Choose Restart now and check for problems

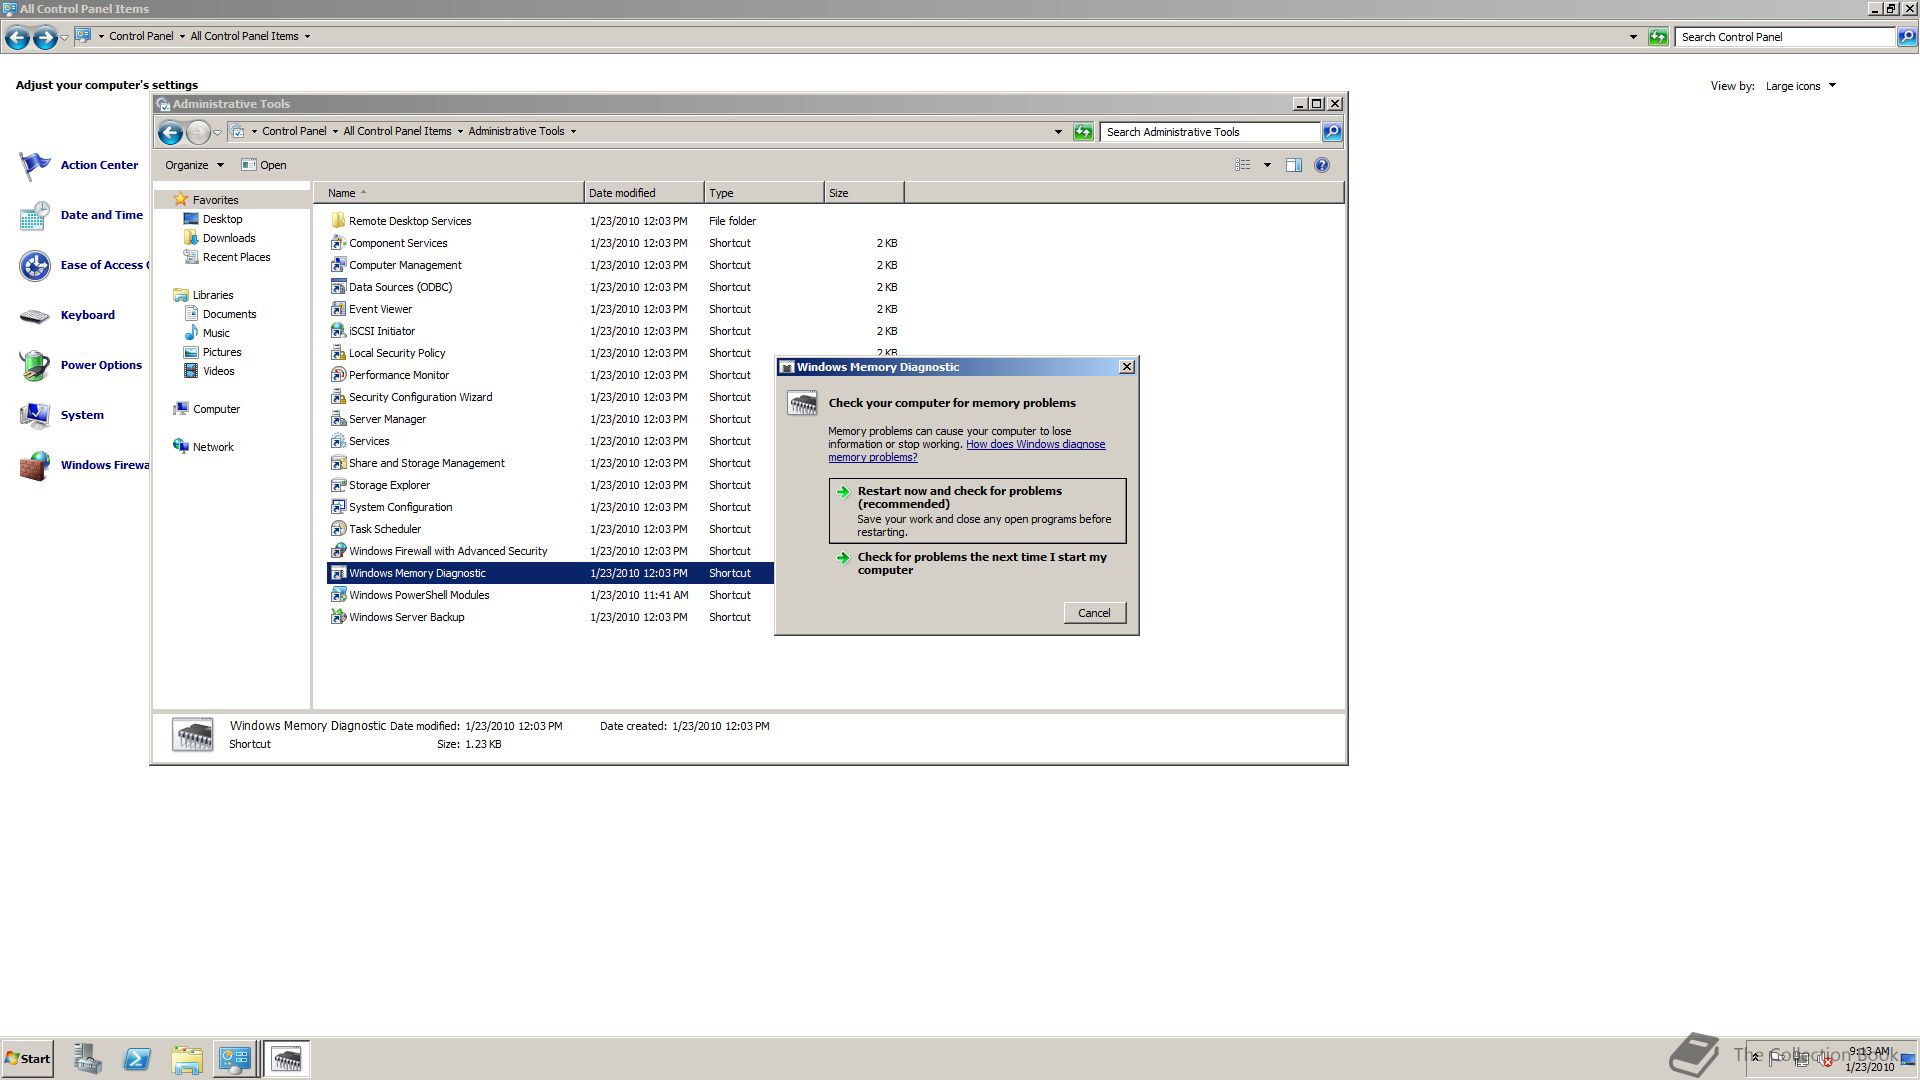[977, 511]
